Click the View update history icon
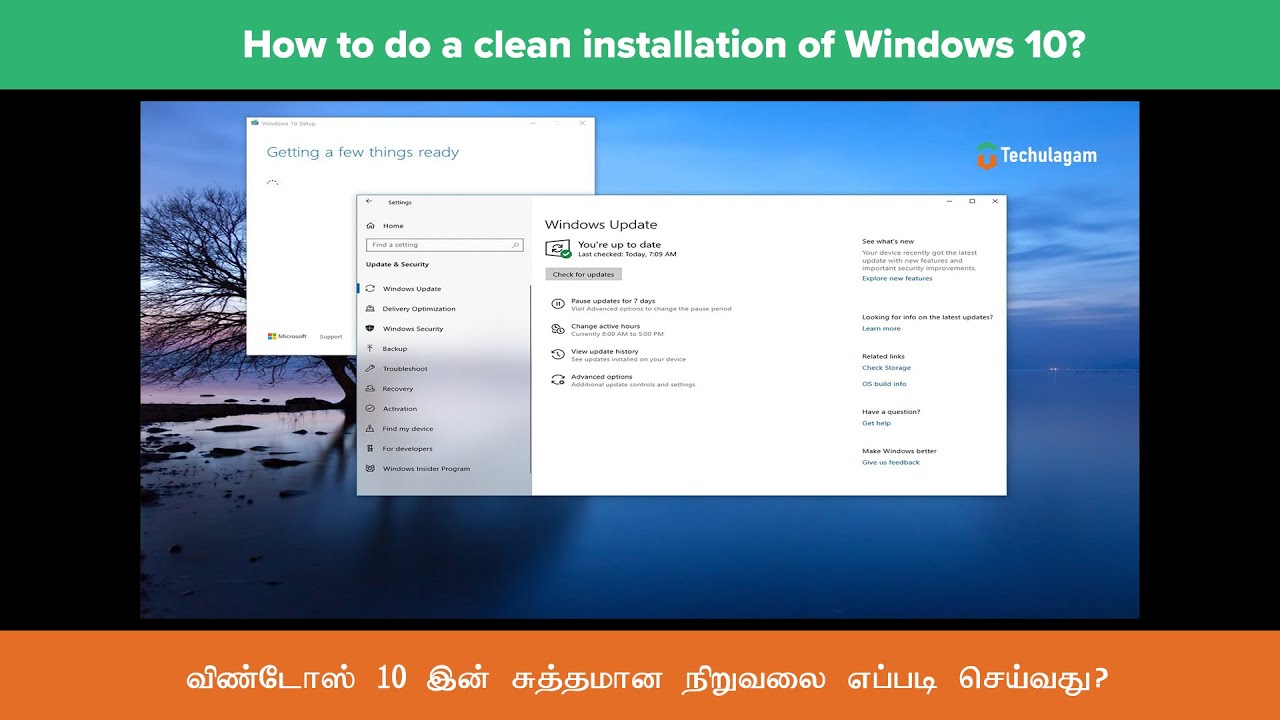Image resolution: width=1280 pixels, height=720 pixels. (558, 354)
